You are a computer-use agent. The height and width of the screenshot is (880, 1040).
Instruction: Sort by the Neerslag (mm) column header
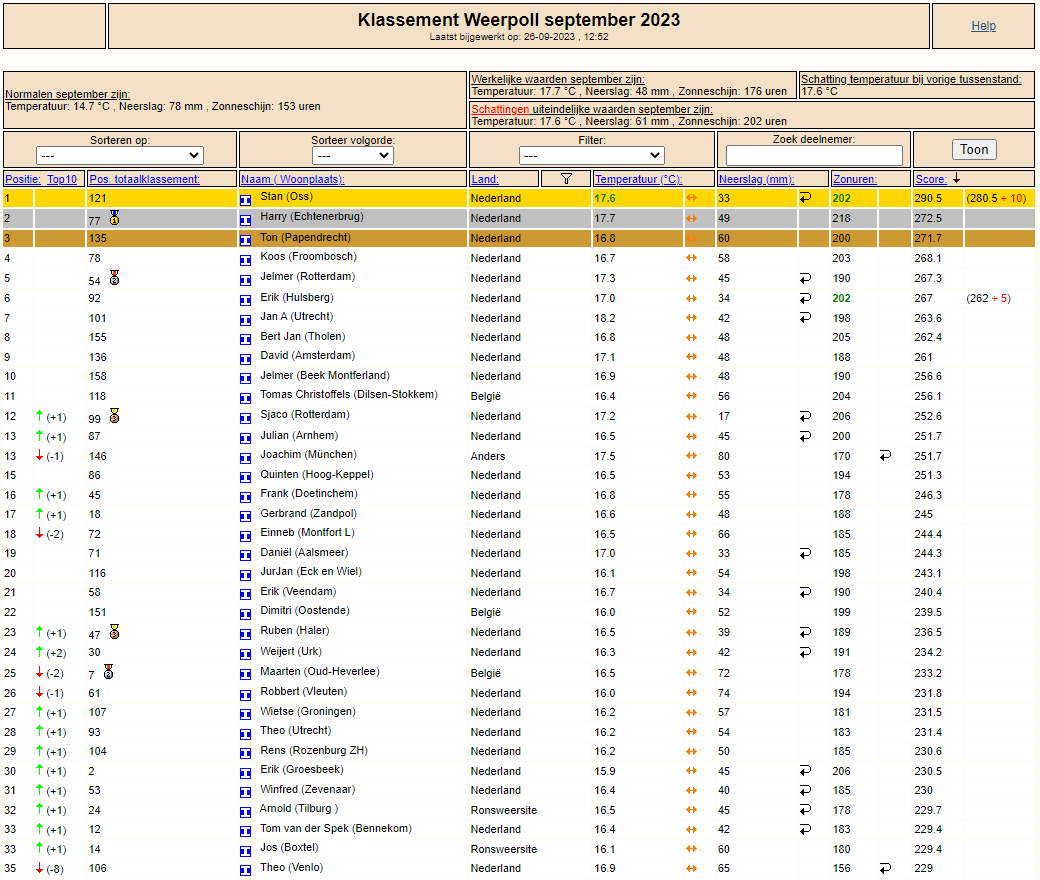[x=756, y=180]
